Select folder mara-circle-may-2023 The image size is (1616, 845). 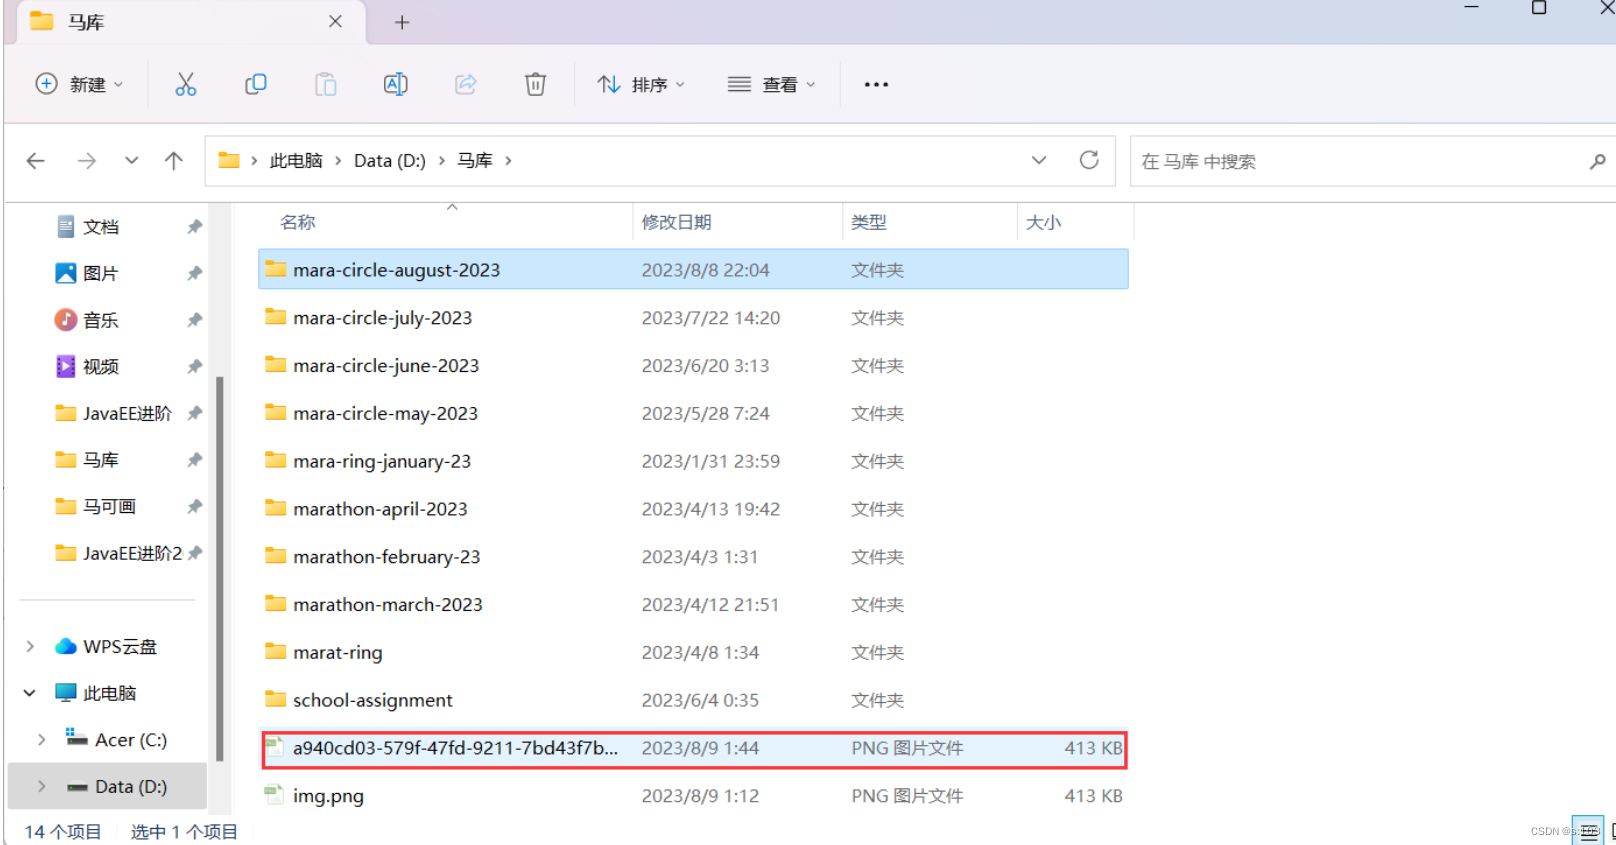click(693, 413)
